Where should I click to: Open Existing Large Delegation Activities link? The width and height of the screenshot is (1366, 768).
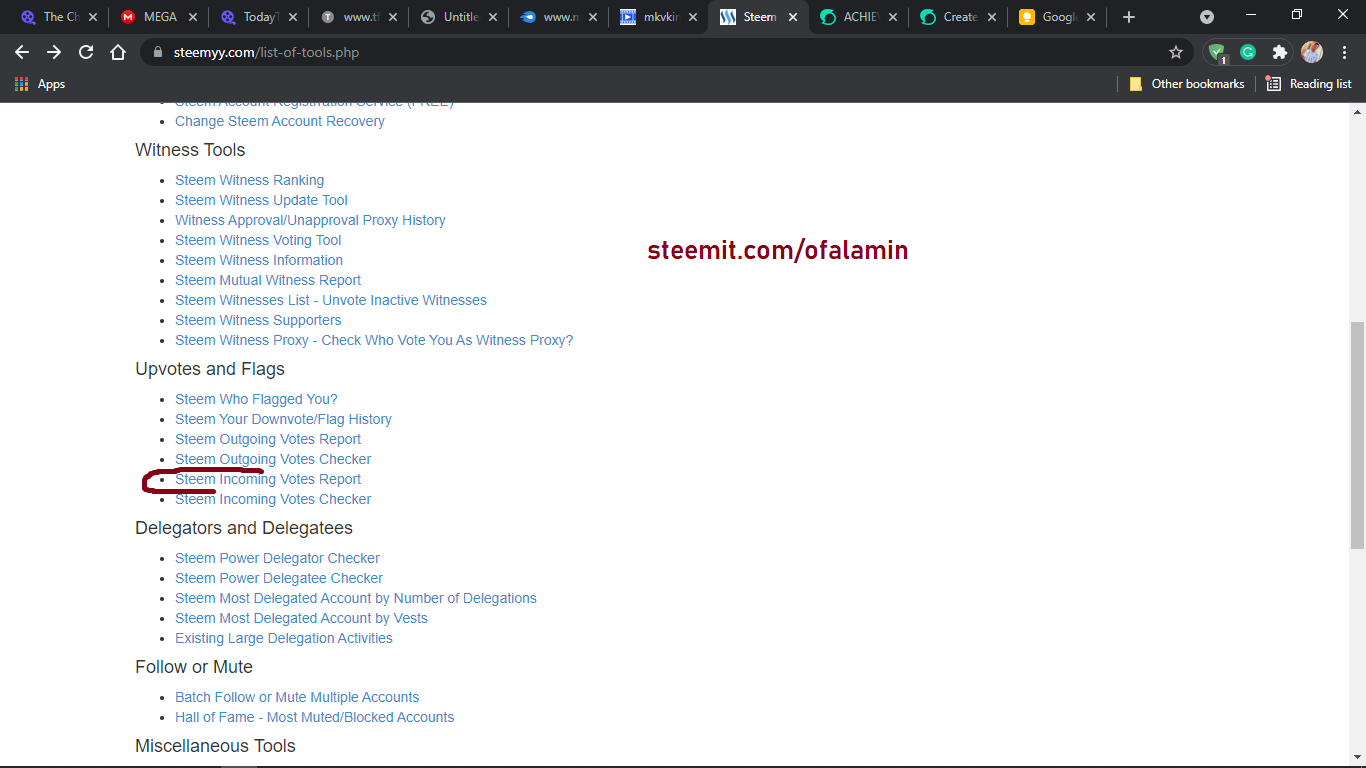(x=284, y=638)
